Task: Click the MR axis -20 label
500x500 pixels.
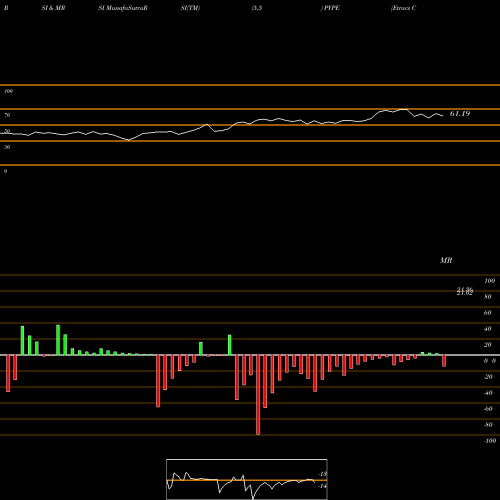Action: point(488,377)
